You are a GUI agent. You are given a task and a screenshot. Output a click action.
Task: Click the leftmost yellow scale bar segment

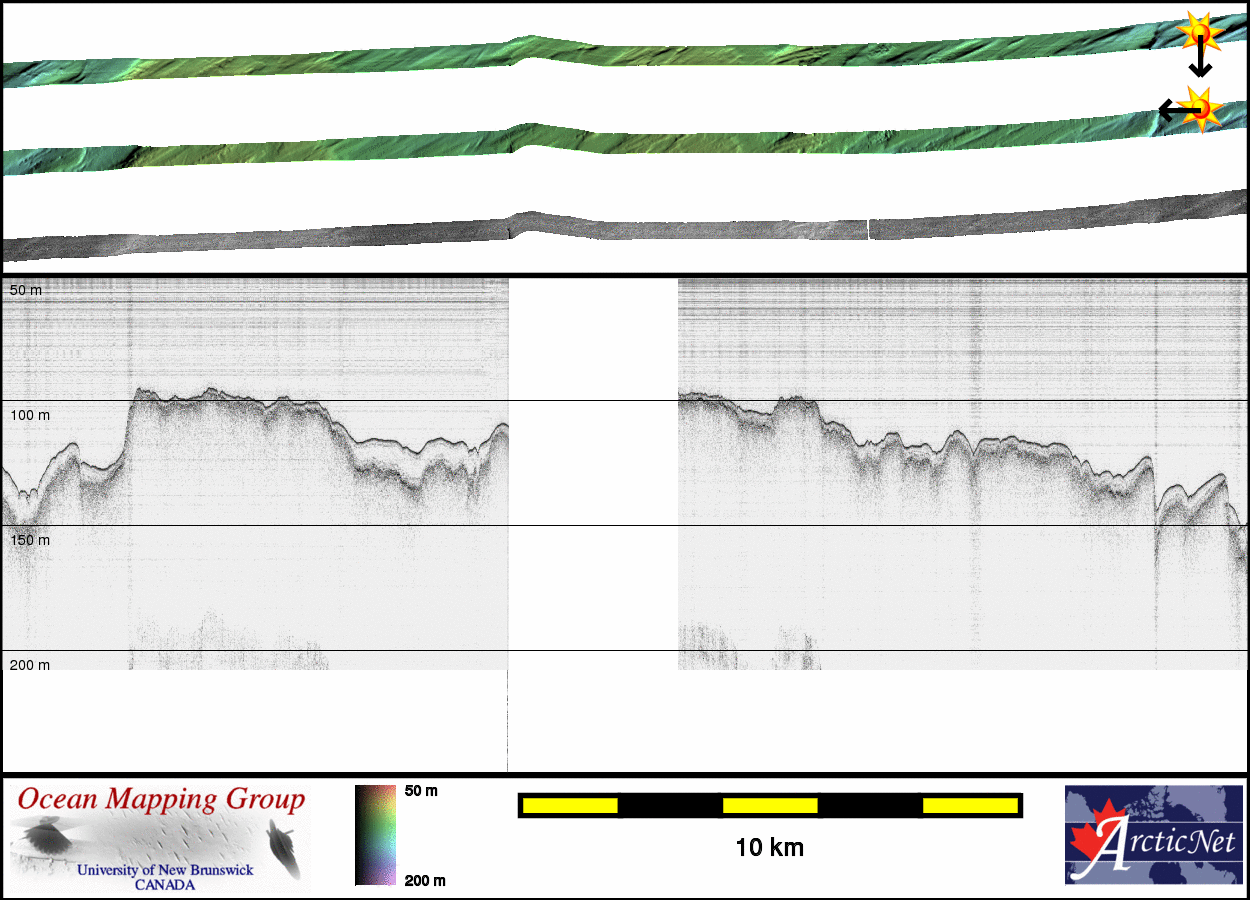570,805
